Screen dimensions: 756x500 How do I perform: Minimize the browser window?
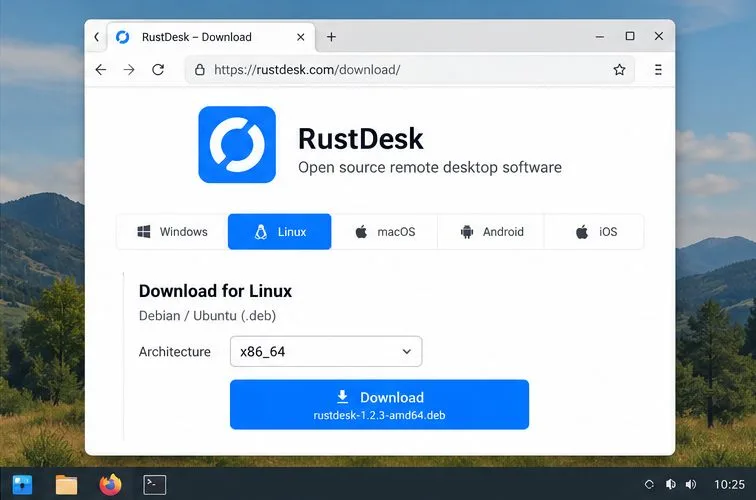[600, 37]
